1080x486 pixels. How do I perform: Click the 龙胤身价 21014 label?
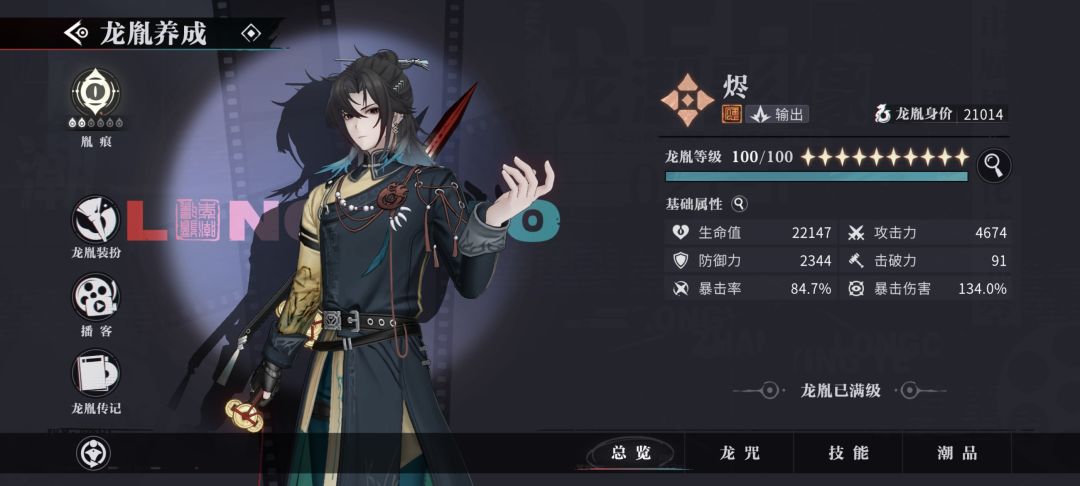tap(941, 114)
